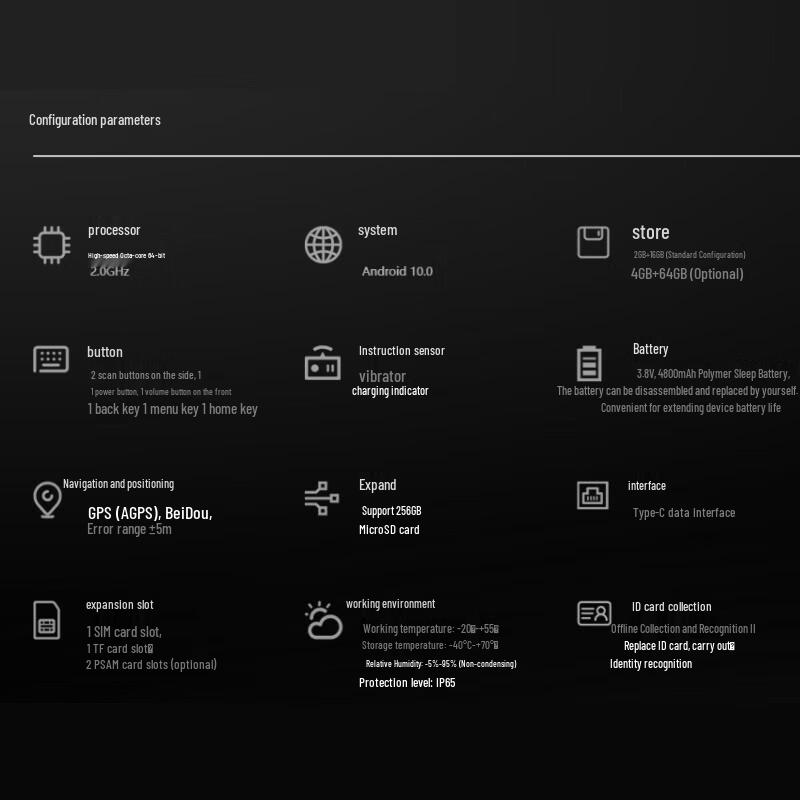Click the globe icon beside system
This screenshot has width=800, height=800.
[323, 245]
